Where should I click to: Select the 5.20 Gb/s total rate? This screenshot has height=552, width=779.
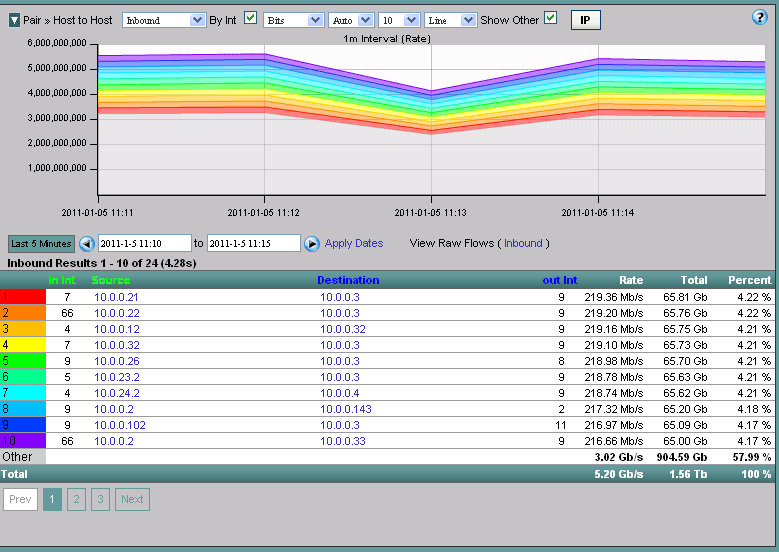point(619,474)
